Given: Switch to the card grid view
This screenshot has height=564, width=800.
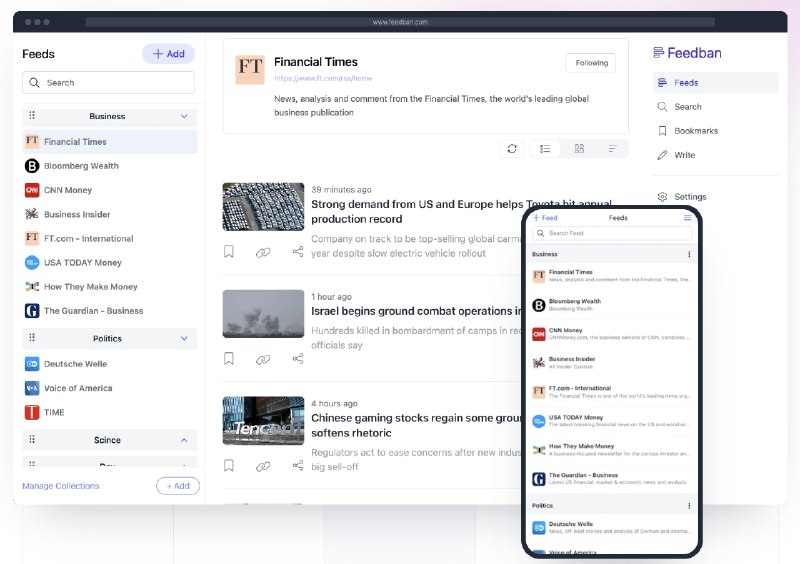Looking at the screenshot, I should tap(579, 148).
